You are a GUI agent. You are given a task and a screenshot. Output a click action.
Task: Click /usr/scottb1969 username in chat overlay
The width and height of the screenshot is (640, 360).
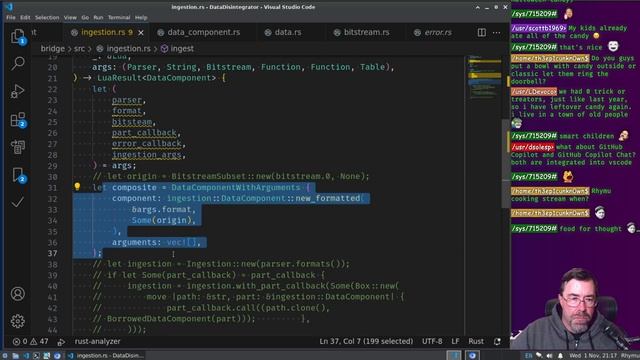(539, 28)
